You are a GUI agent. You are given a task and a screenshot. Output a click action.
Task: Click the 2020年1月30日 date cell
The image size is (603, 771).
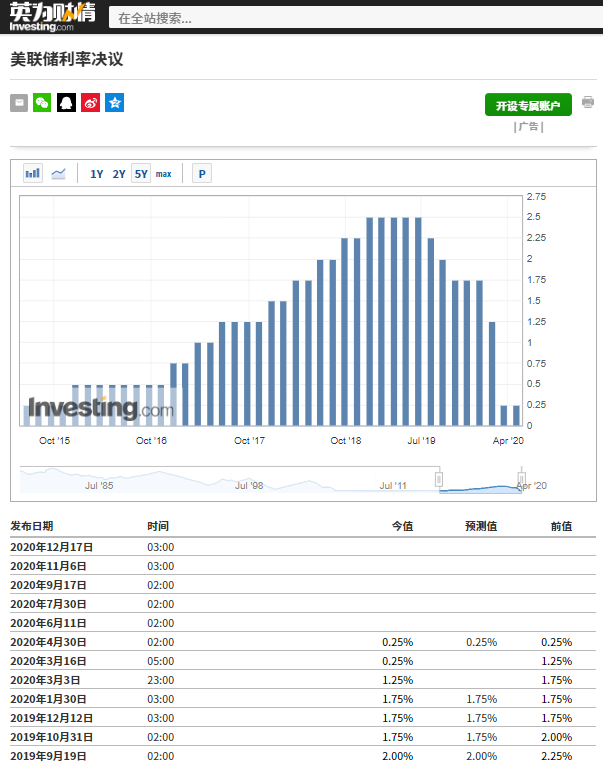pyautogui.click(x=48, y=699)
